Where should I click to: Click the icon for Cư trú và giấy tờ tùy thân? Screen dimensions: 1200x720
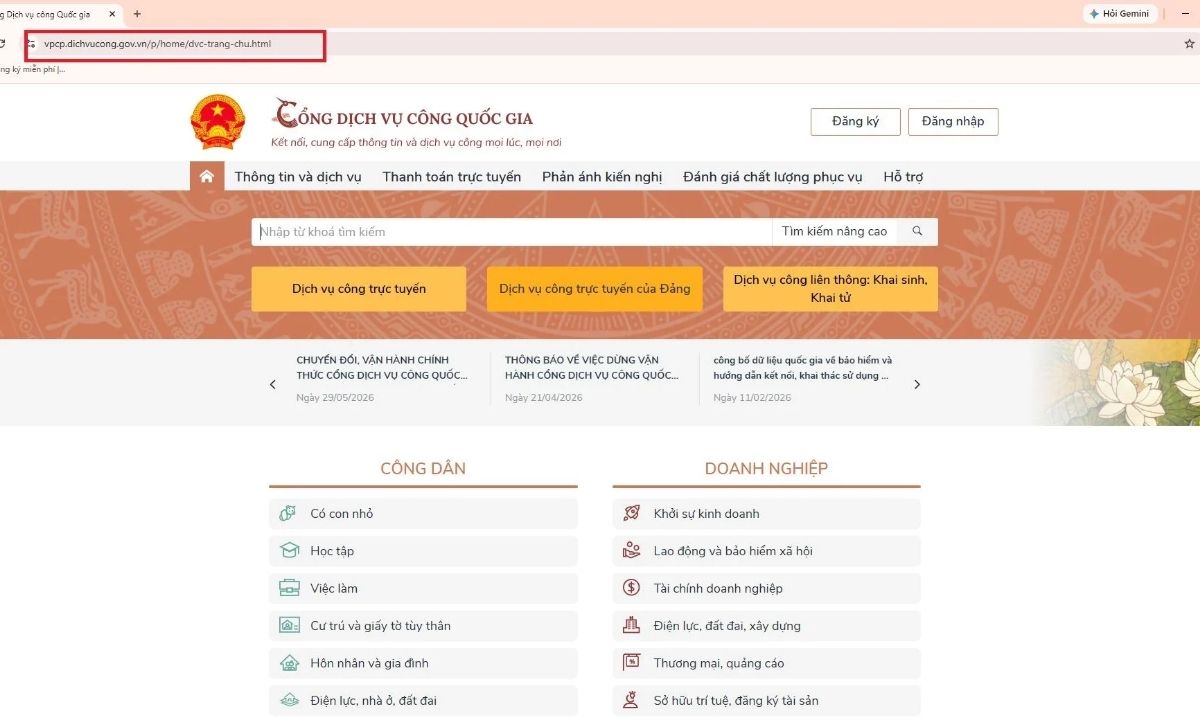pyautogui.click(x=289, y=626)
